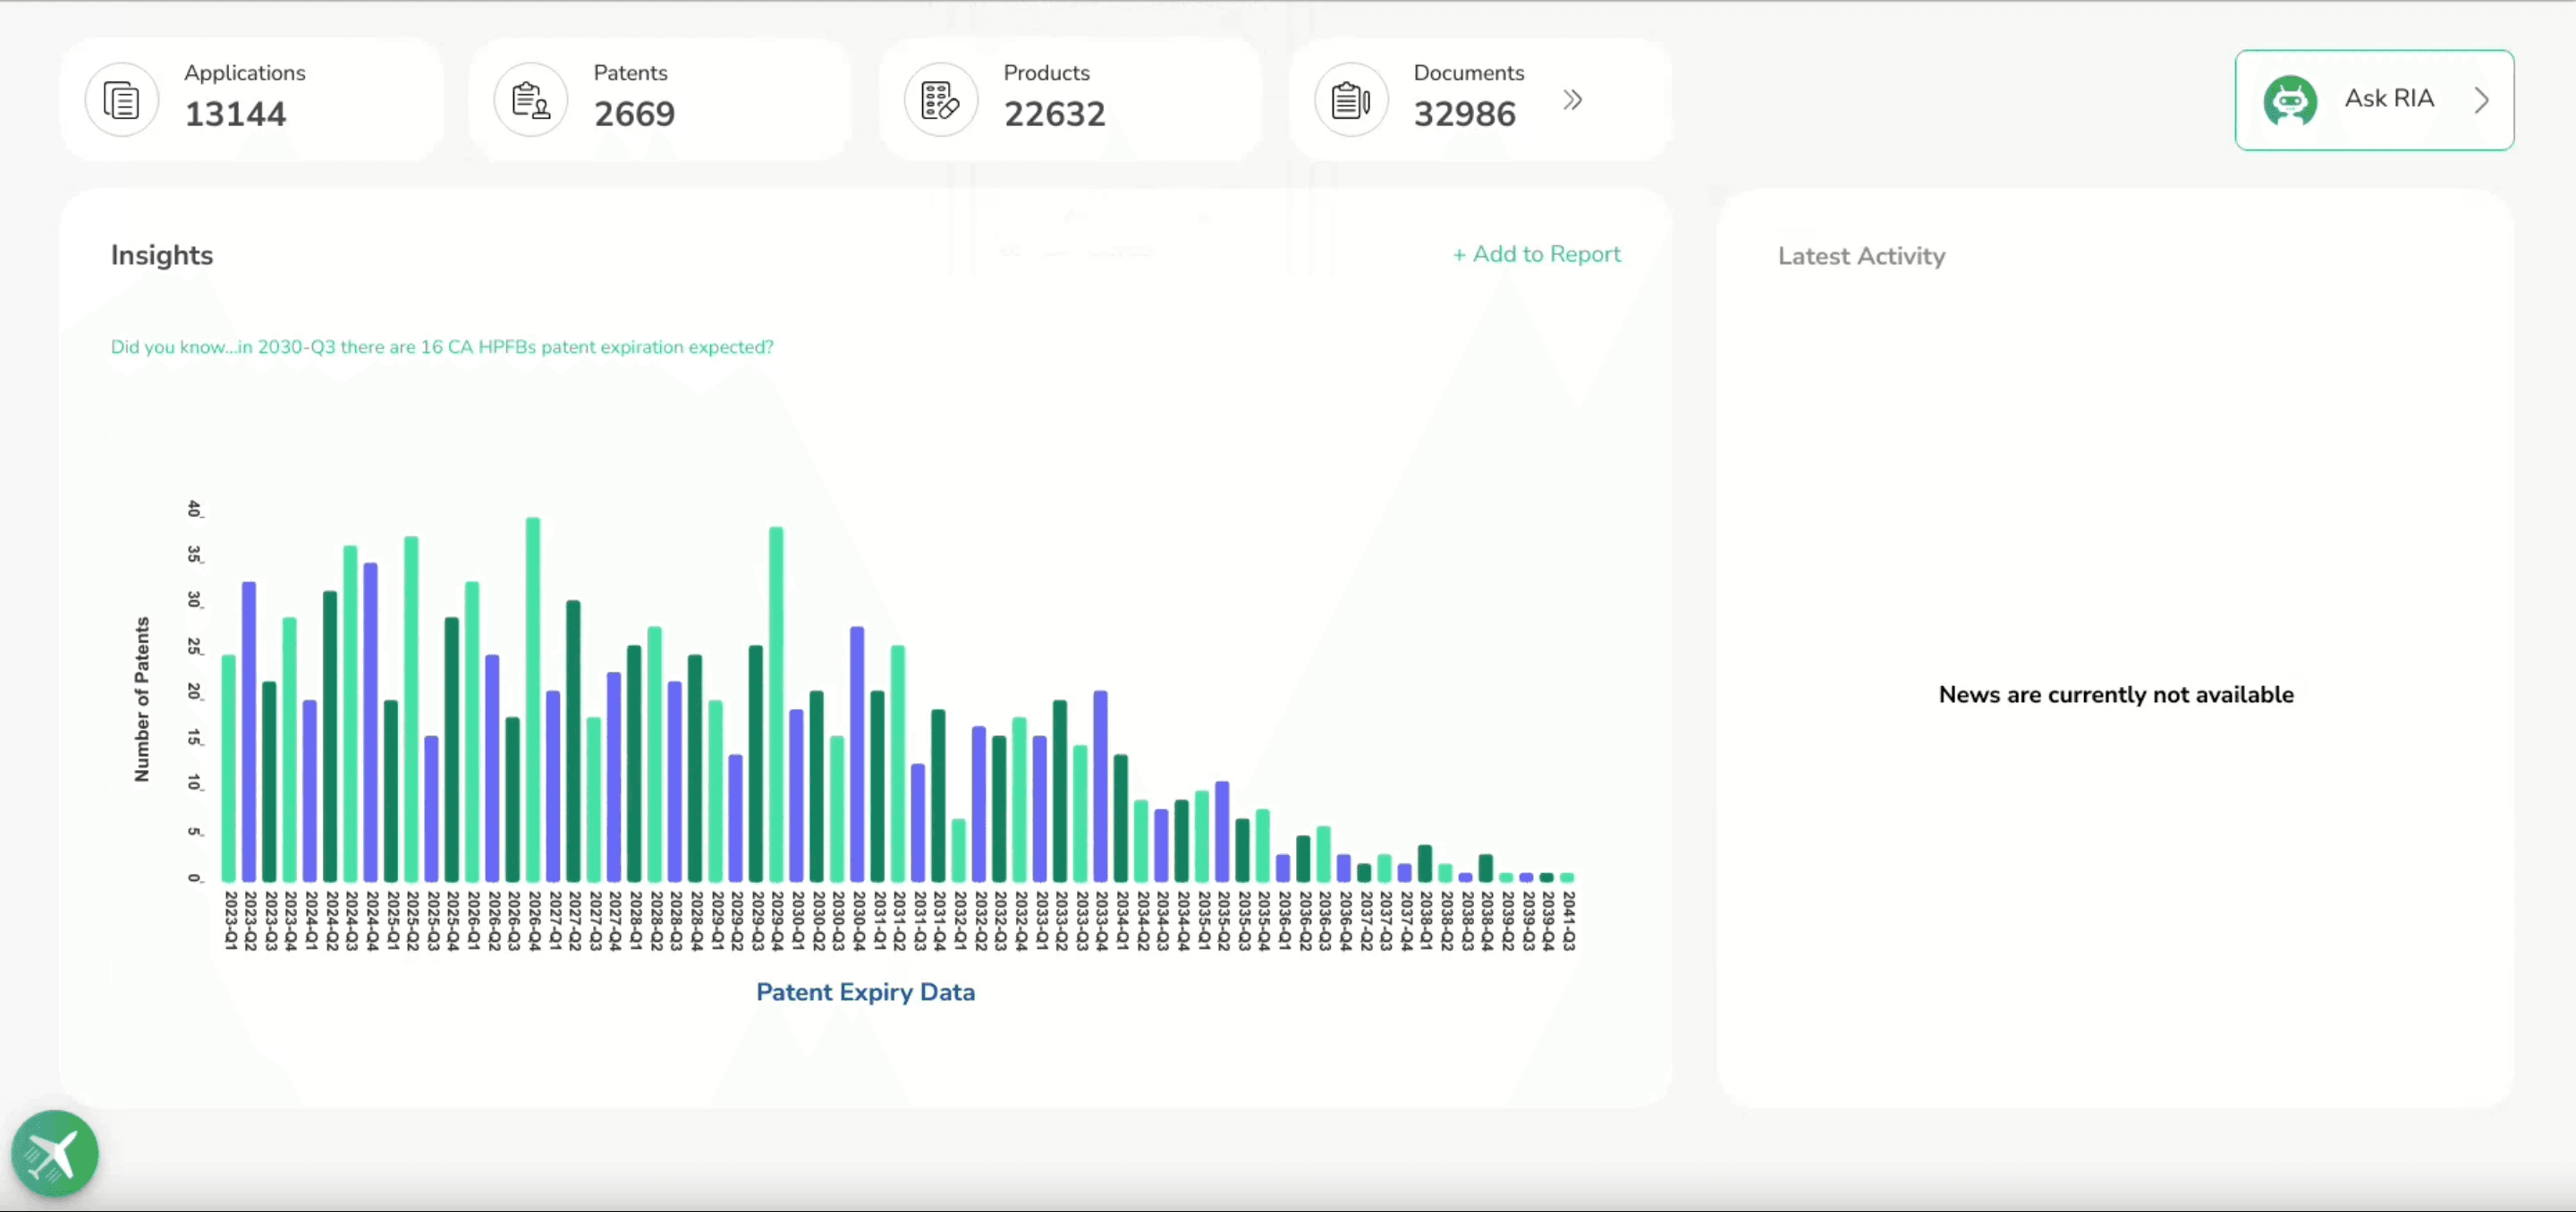Click the Products pills icon

click(x=940, y=100)
